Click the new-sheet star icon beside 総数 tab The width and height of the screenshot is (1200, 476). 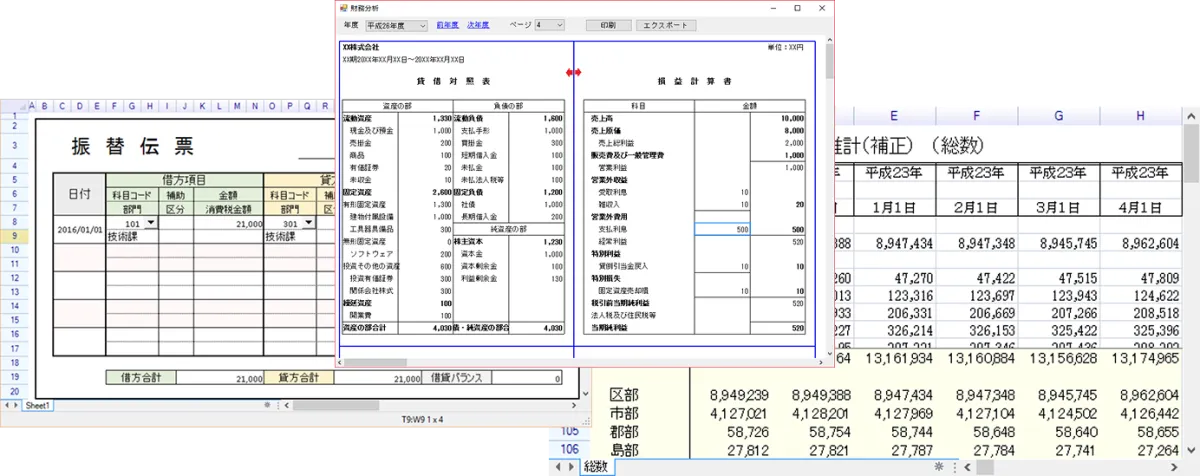[938, 467]
